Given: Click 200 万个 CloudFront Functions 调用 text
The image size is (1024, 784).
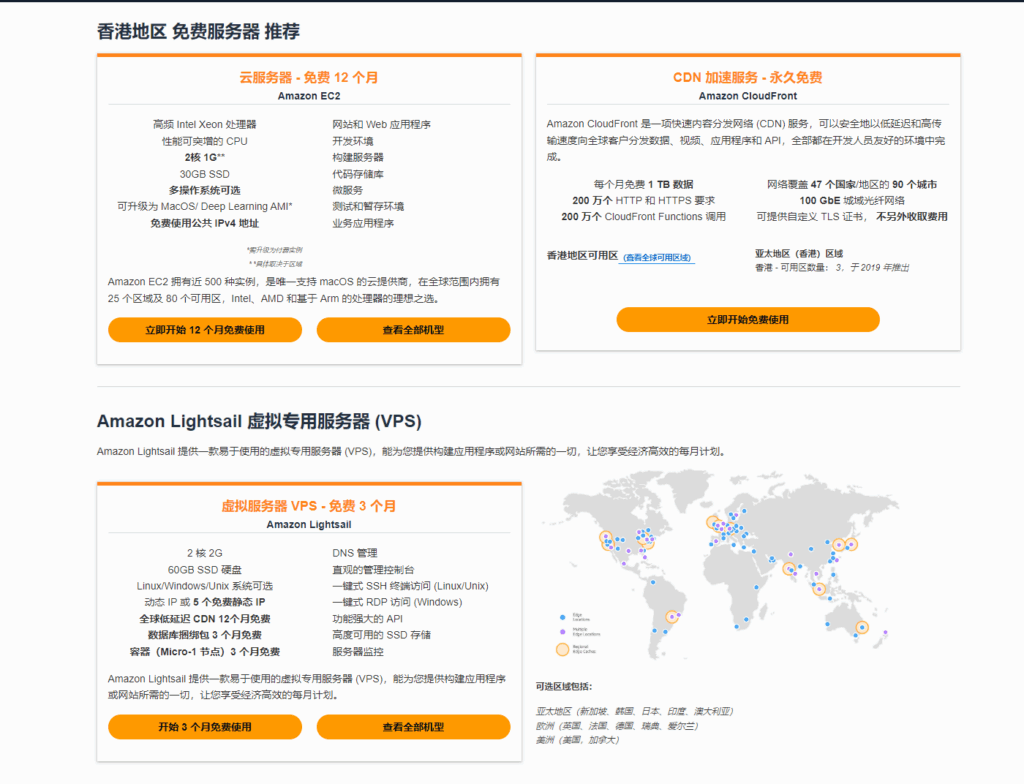Looking at the screenshot, I should pos(643,217).
